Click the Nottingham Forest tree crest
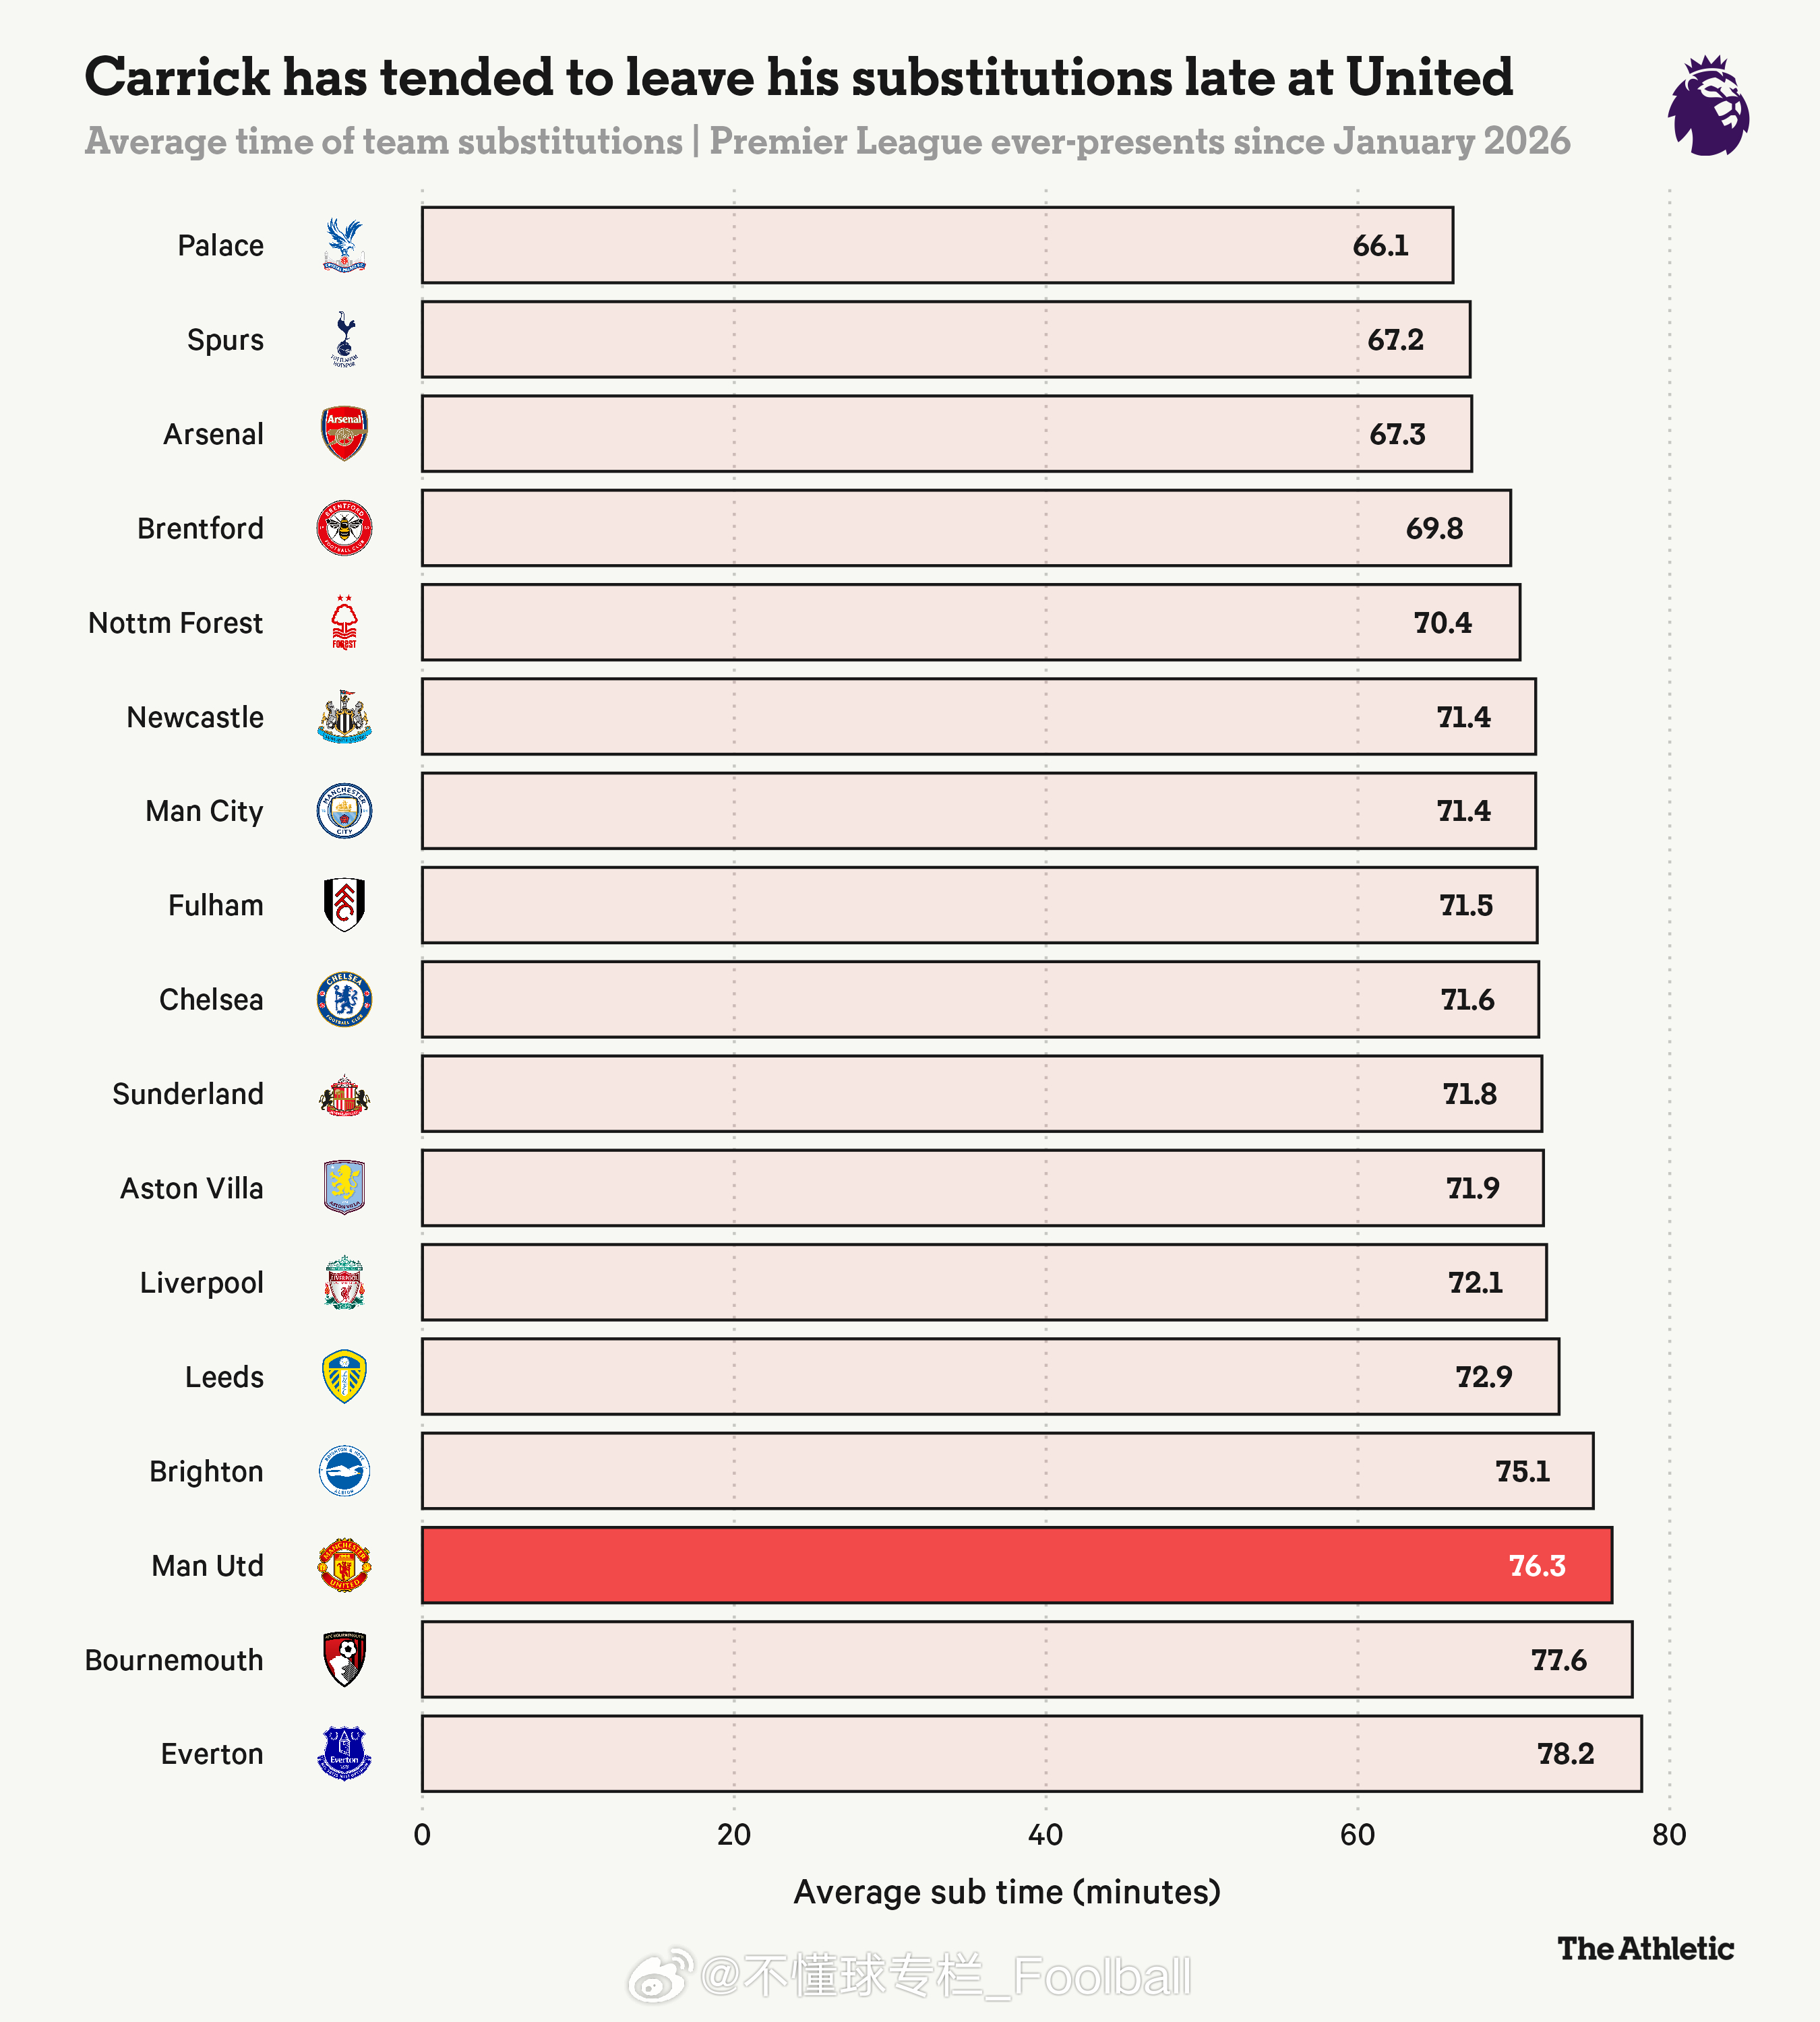 [344, 622]
